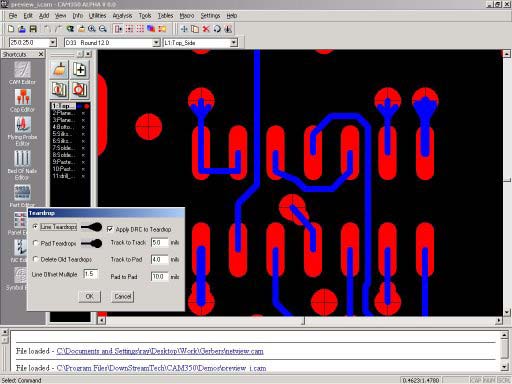512x384 pixels.
Task: Click OK in the Teardrop dialog
Action: [x=89, y=296]
